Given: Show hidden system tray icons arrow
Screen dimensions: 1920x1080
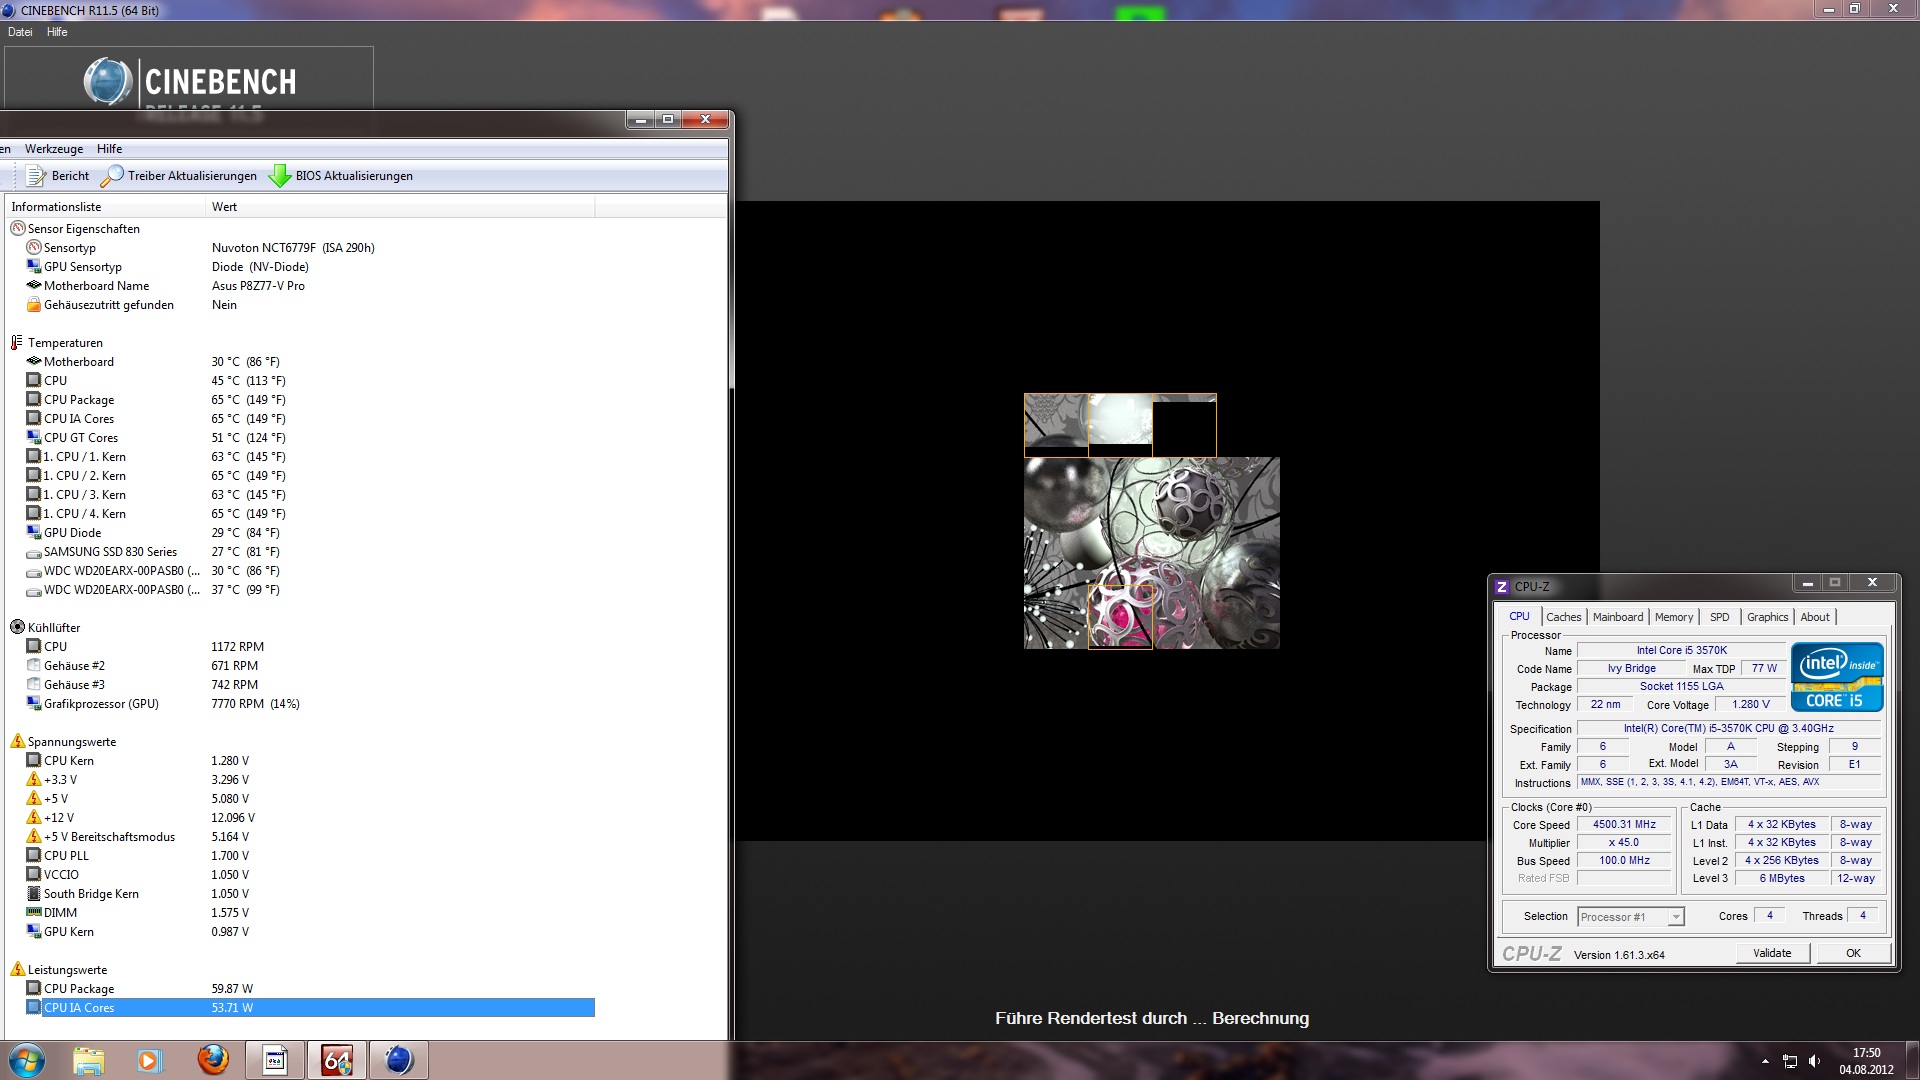Looking at the screenshot, I should click(1765, 1061).
